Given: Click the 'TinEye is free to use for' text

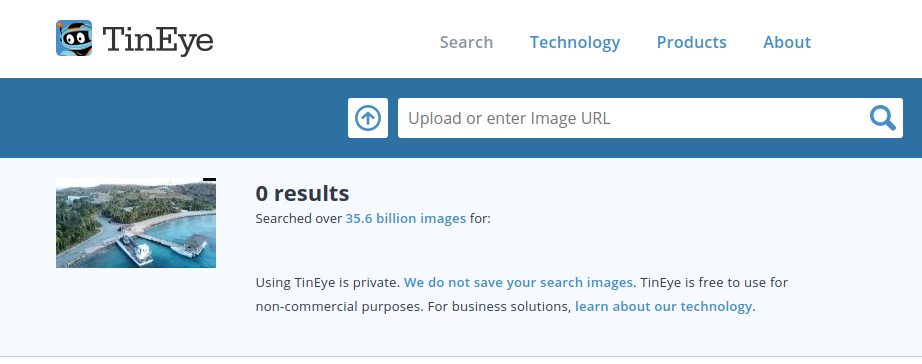Looking at the screenshot, I should (714, 283).
